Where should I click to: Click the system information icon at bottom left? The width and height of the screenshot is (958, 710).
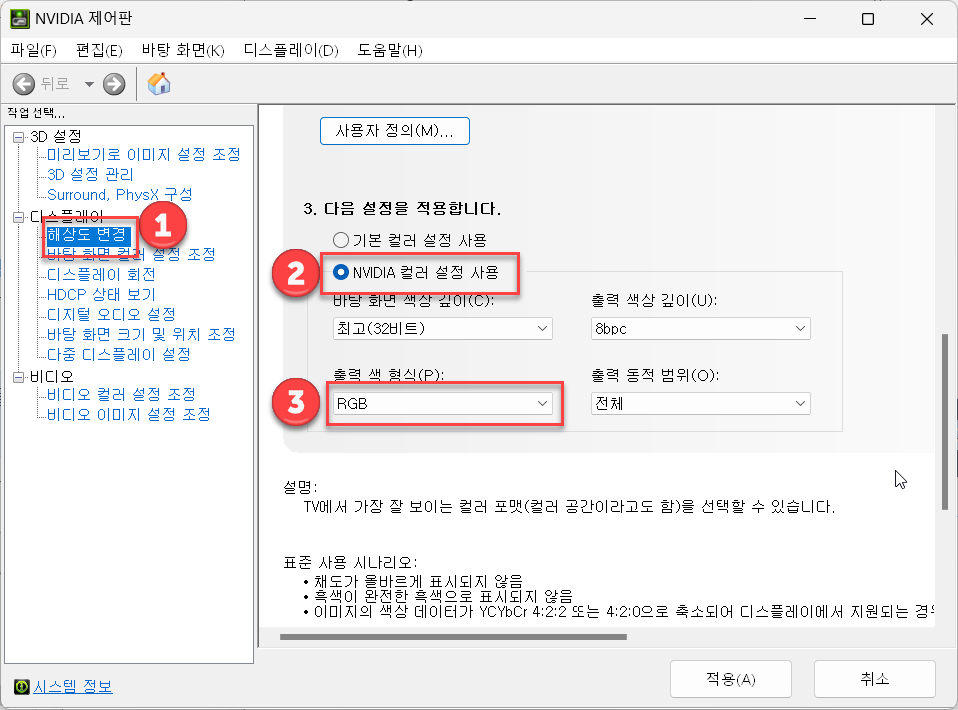(21, 686)
